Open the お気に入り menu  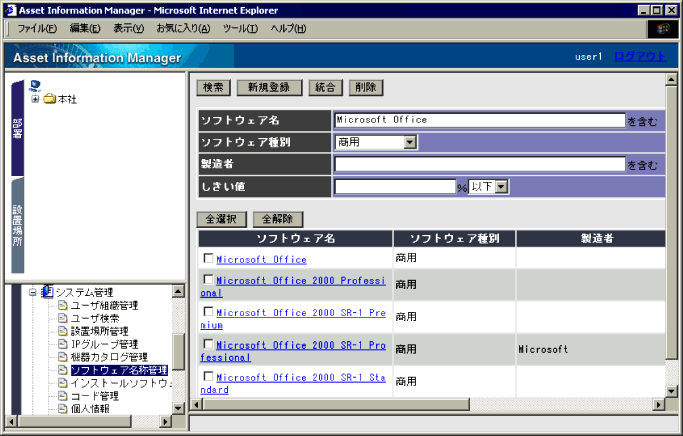pyautogui.click(x=183, y=29)
